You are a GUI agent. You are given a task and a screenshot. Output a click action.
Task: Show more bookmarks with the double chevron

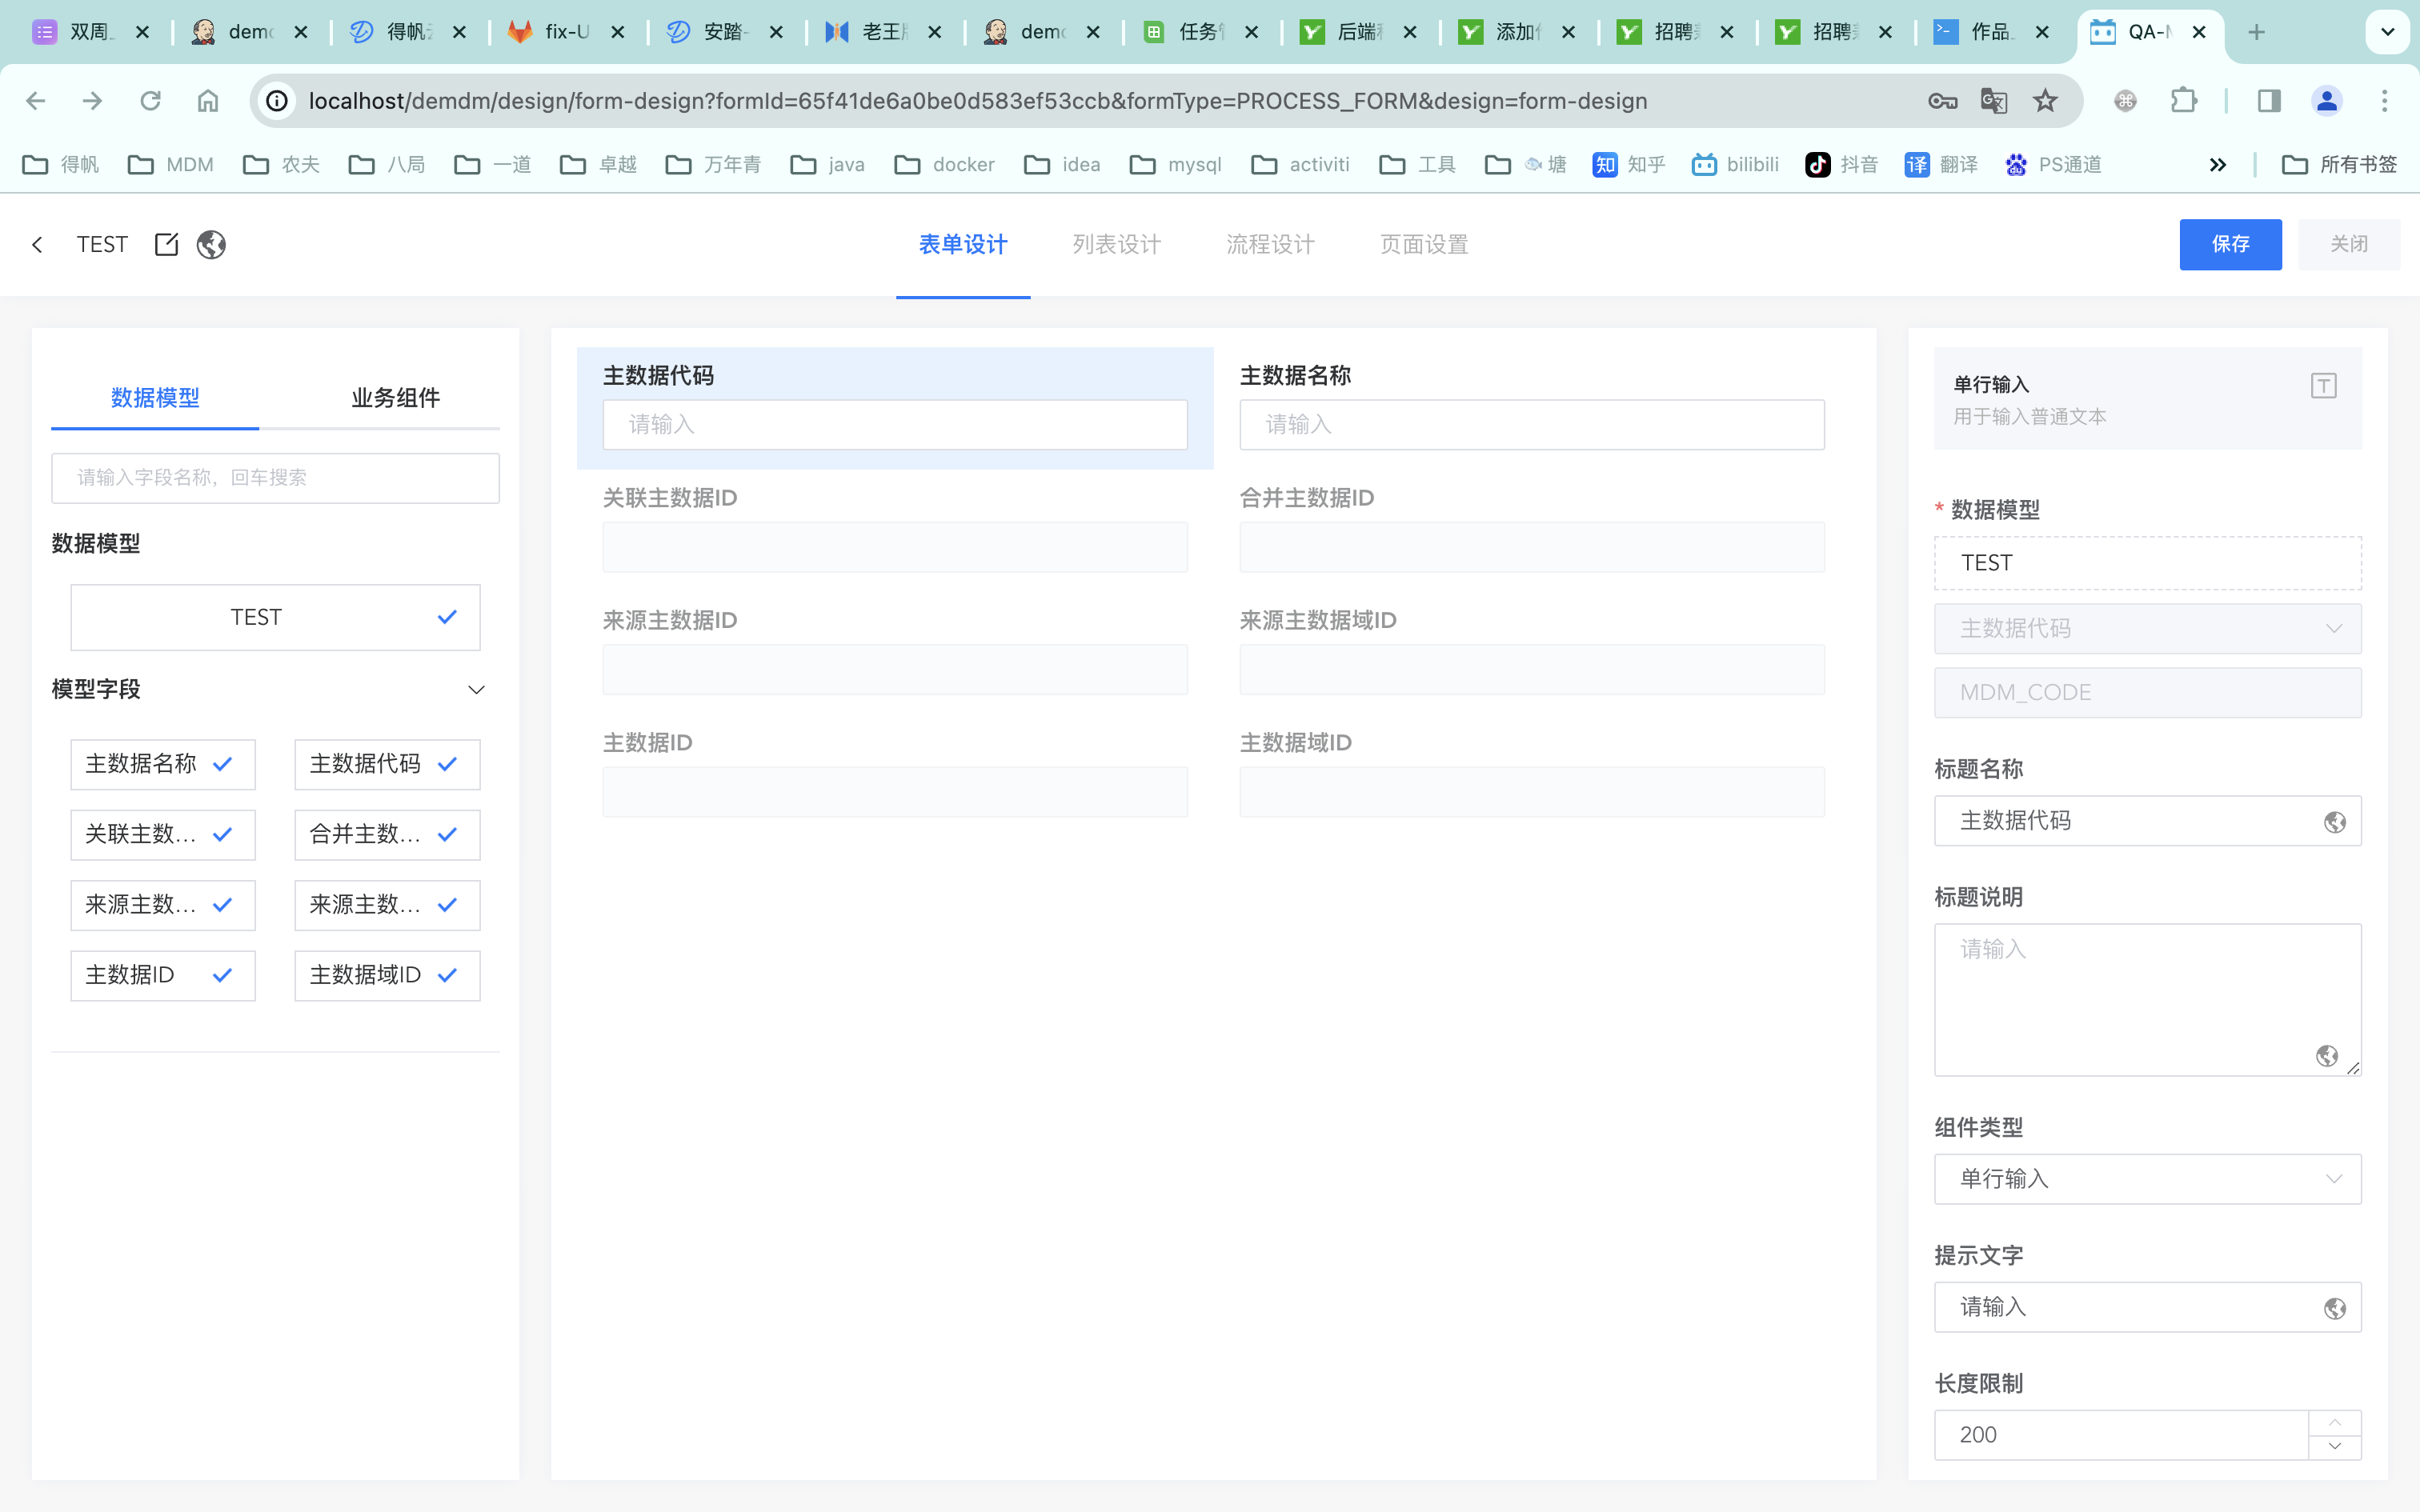click(x=2217, y=164)
